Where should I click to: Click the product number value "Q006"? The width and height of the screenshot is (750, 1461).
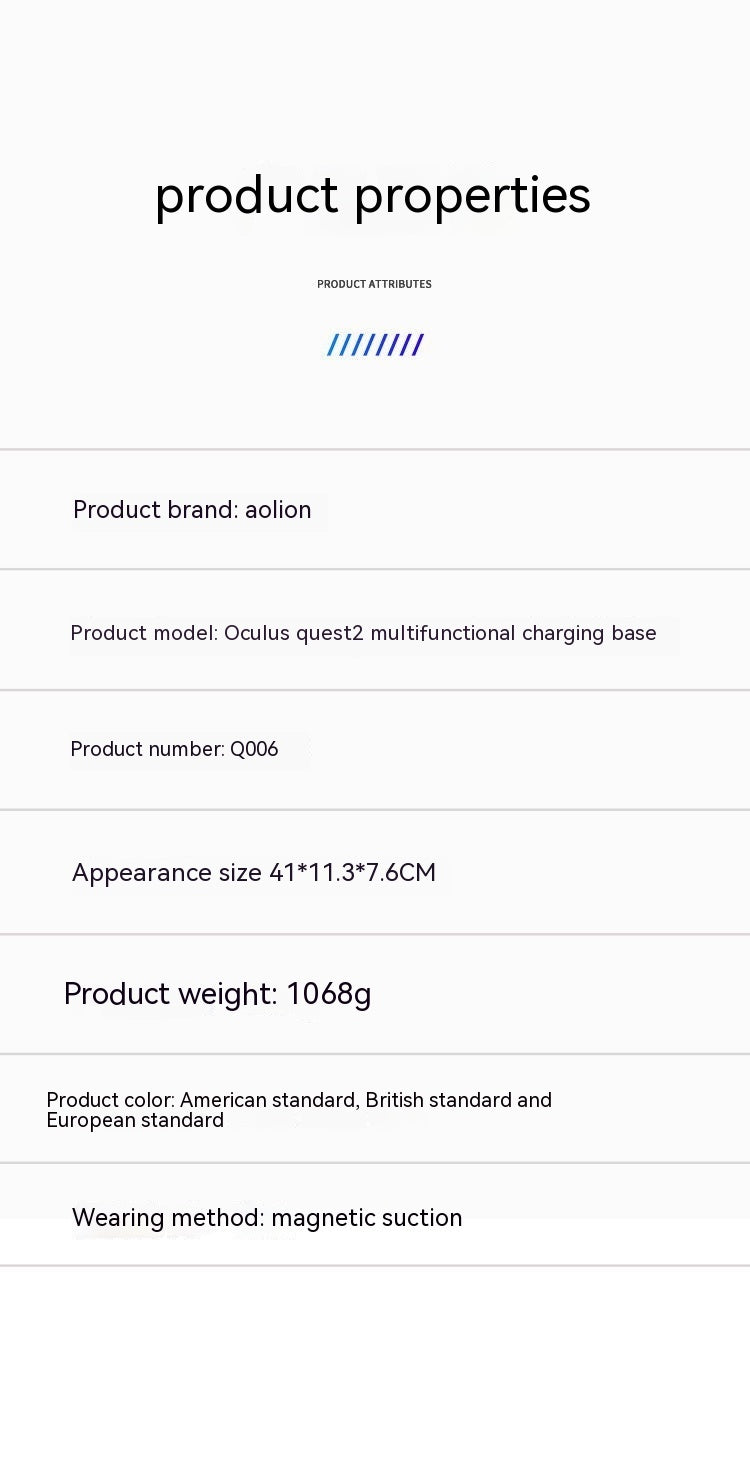pyautogui.click(x=254, y=749)
